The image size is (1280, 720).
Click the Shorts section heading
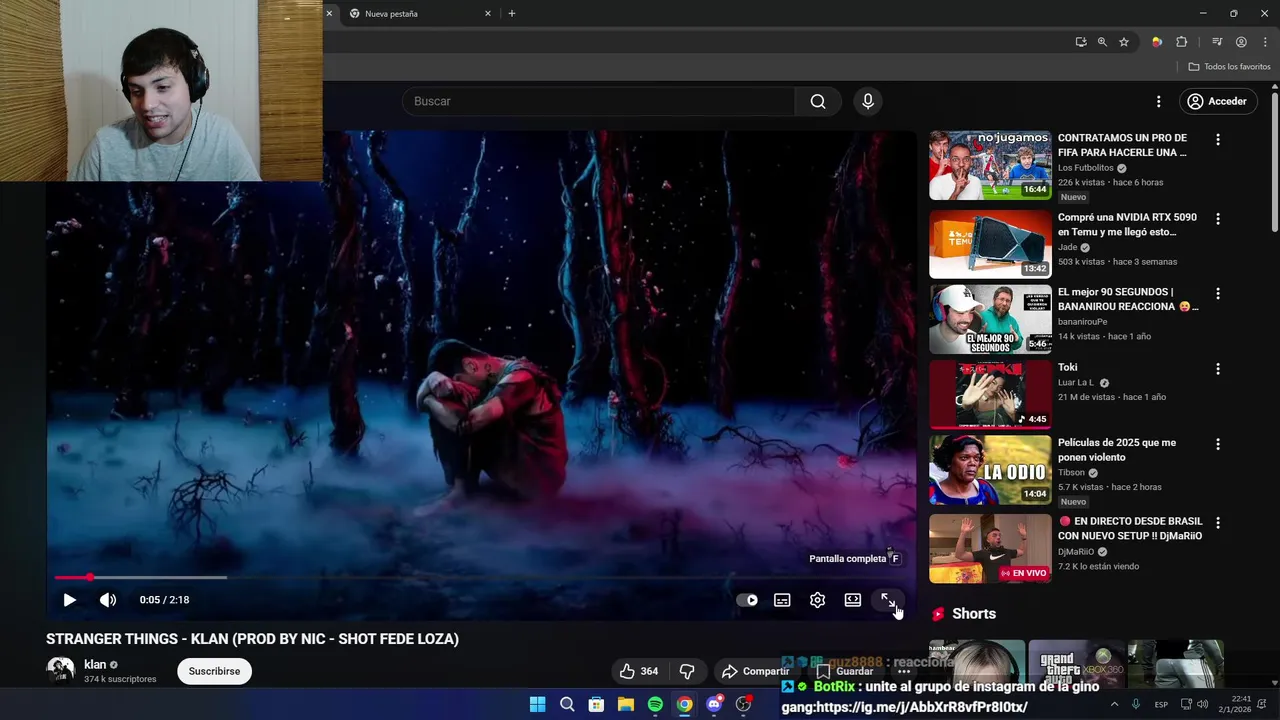974,614
